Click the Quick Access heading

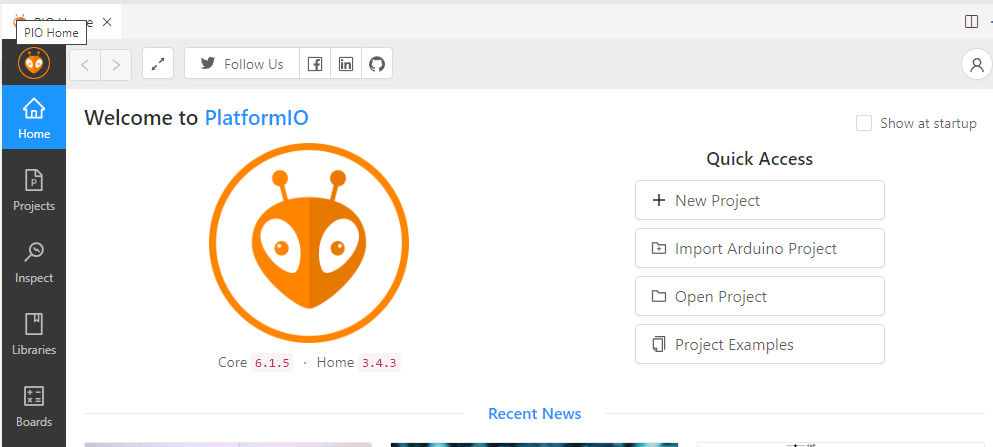tap(760, 159)
